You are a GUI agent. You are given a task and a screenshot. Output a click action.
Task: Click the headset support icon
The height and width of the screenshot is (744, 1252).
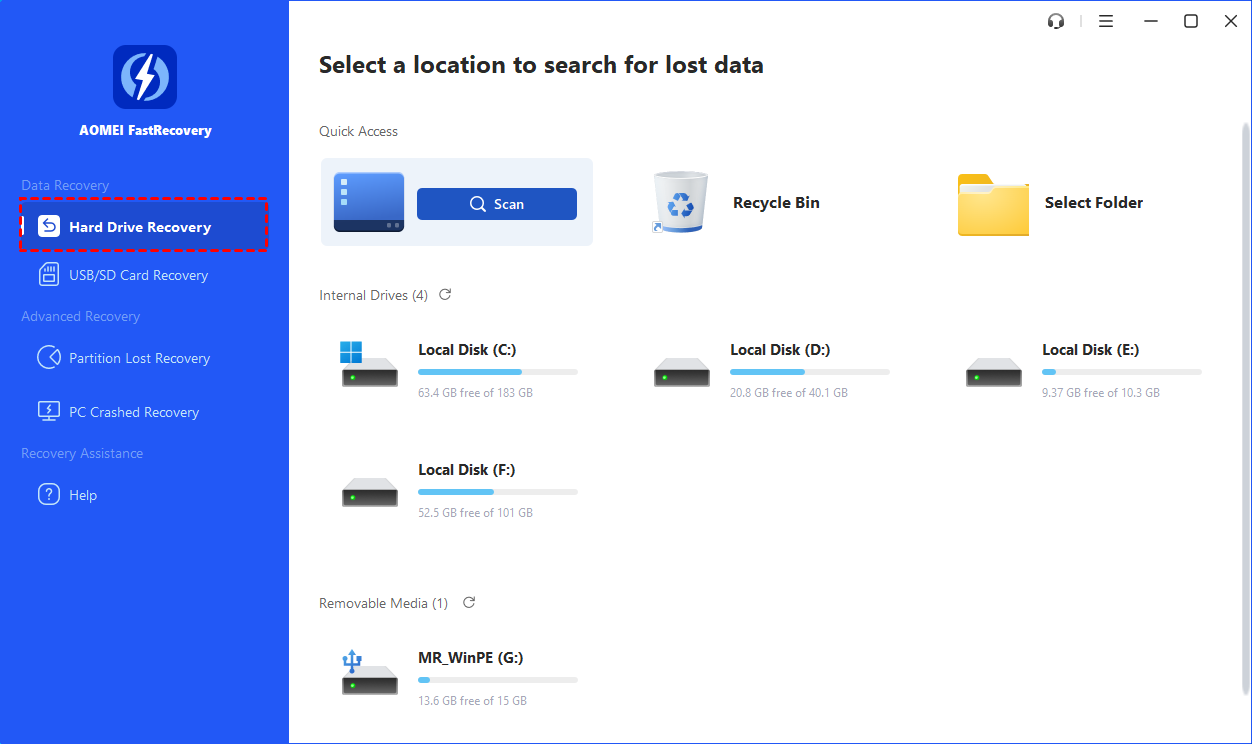[1056, 21]
